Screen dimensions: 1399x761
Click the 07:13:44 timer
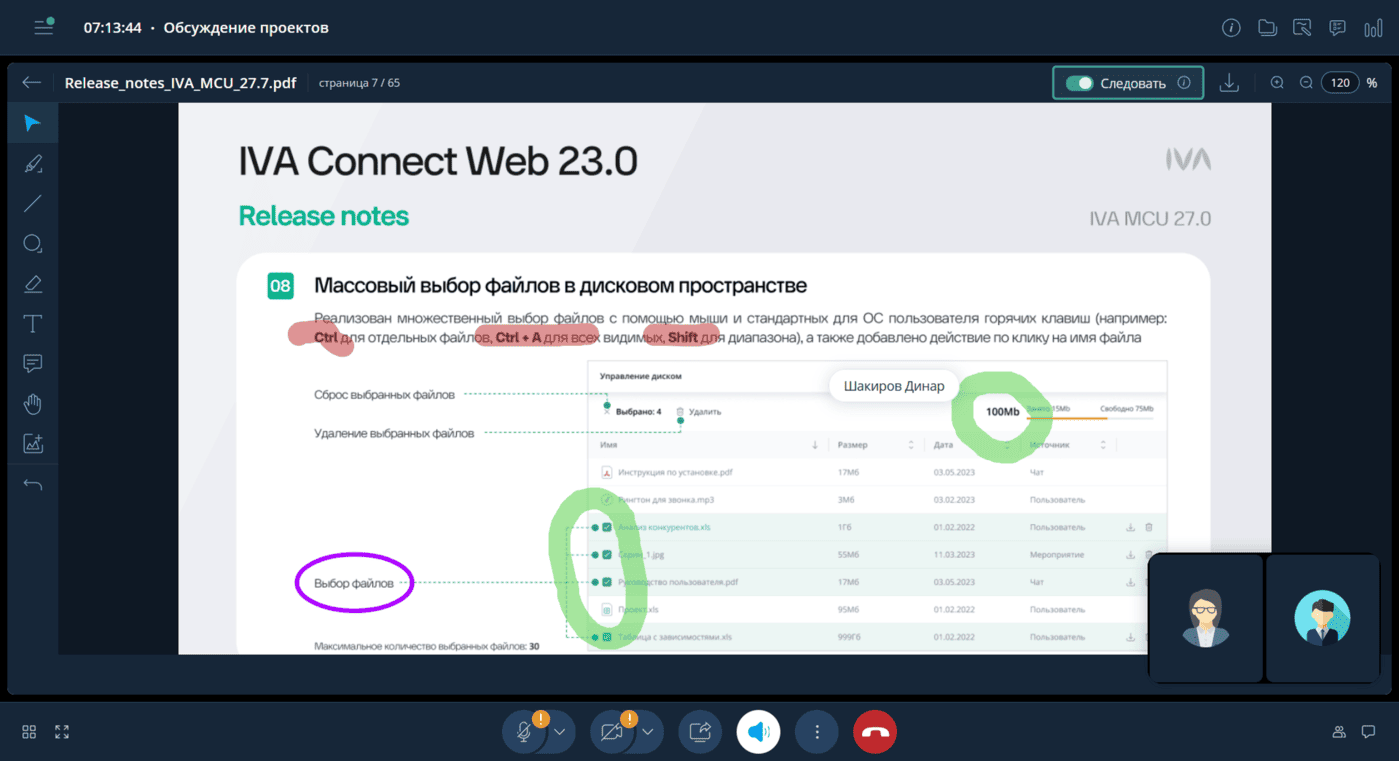tap(112, 28)
